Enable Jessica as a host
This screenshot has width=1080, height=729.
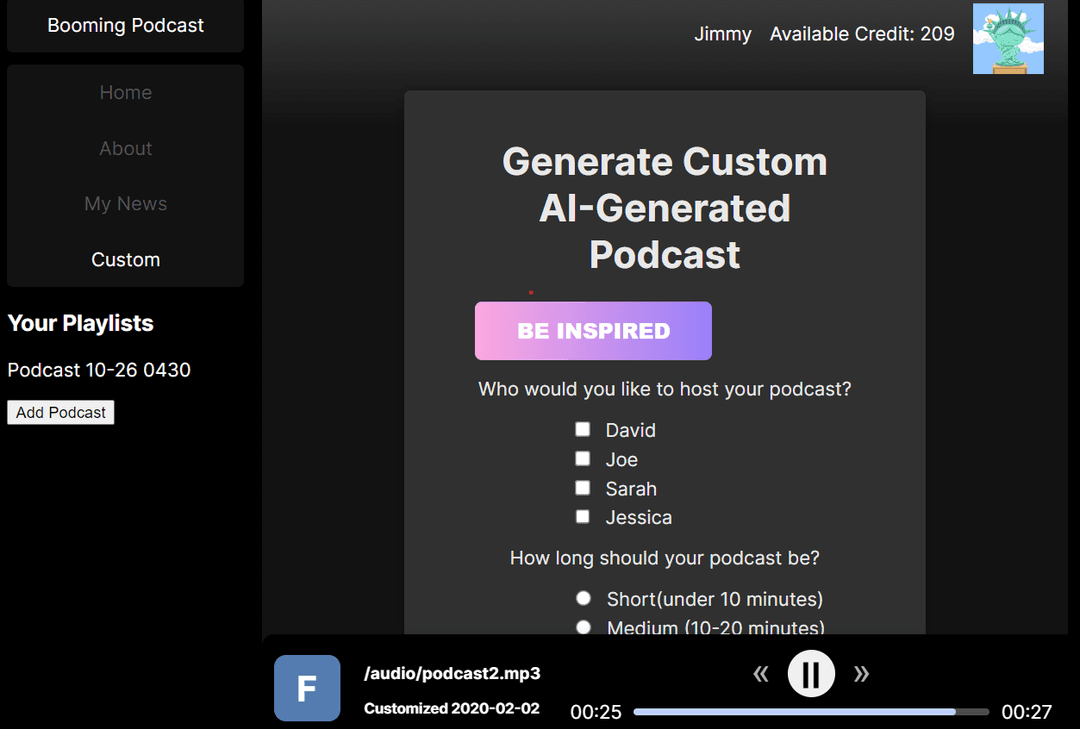click(582, 517)
